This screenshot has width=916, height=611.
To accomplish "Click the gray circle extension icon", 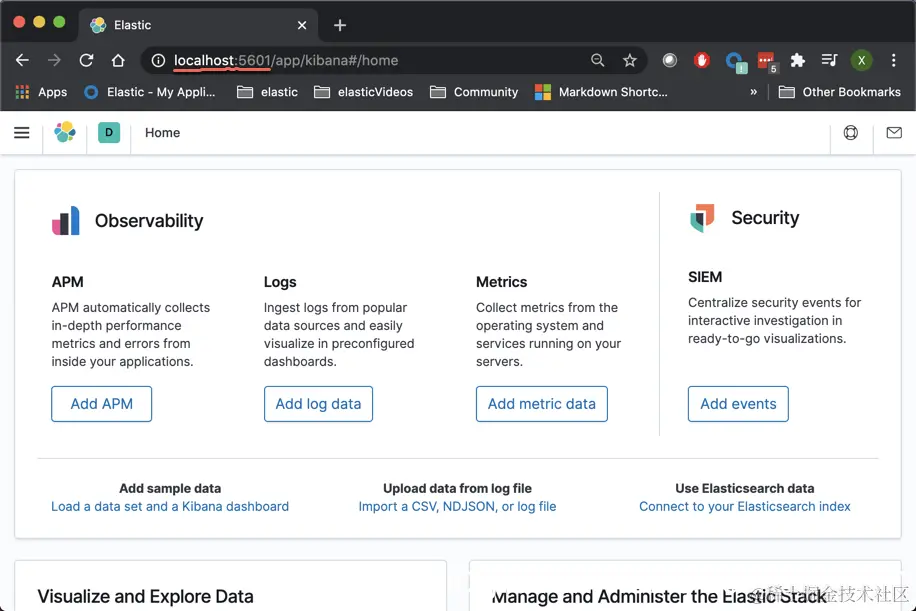I will point(669,60).
